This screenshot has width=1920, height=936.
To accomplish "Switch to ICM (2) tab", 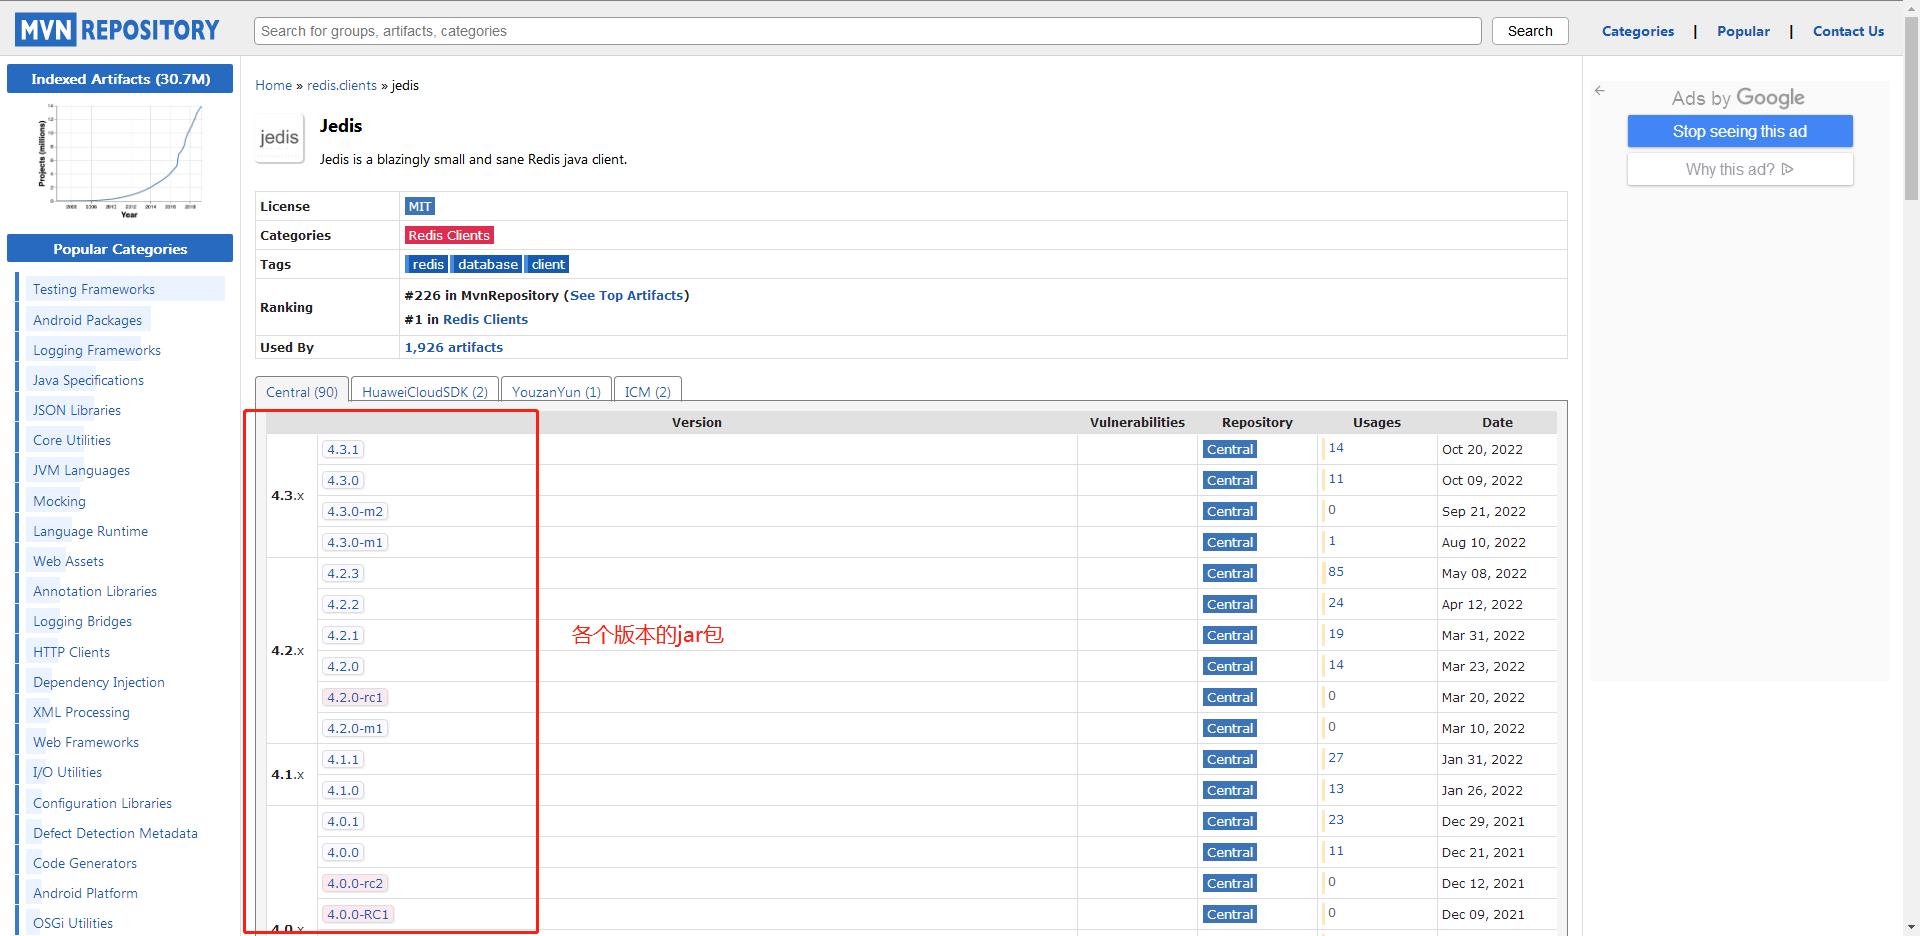I will coord(648,391).
